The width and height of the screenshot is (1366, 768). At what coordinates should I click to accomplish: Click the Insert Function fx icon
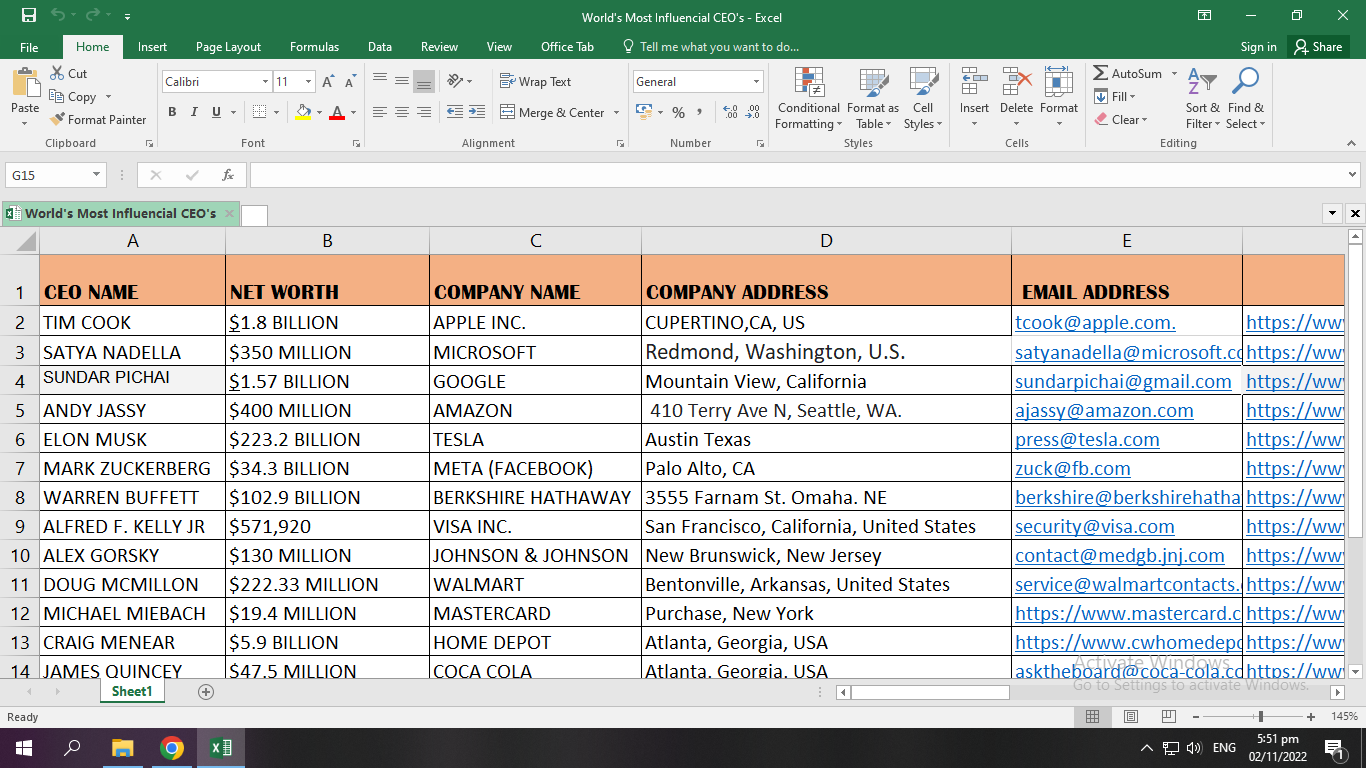(x=228, y=175)
